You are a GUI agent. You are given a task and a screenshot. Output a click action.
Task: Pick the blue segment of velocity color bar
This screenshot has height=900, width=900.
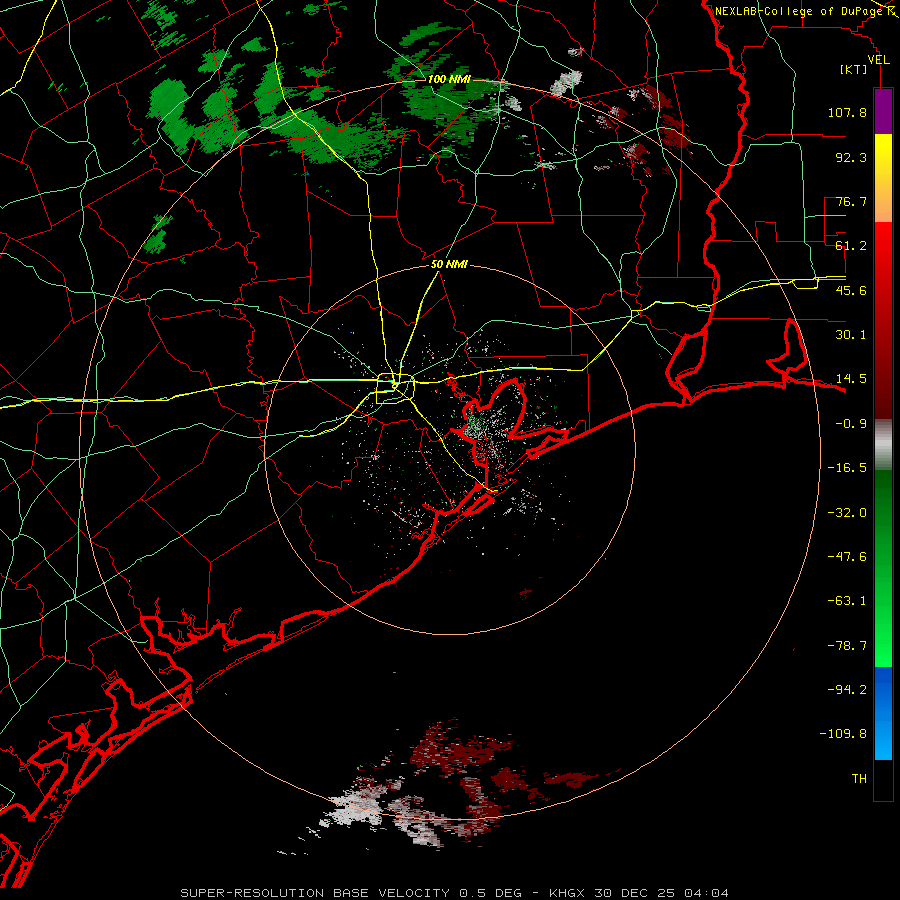pyautogui.click(x=883, y=713)
